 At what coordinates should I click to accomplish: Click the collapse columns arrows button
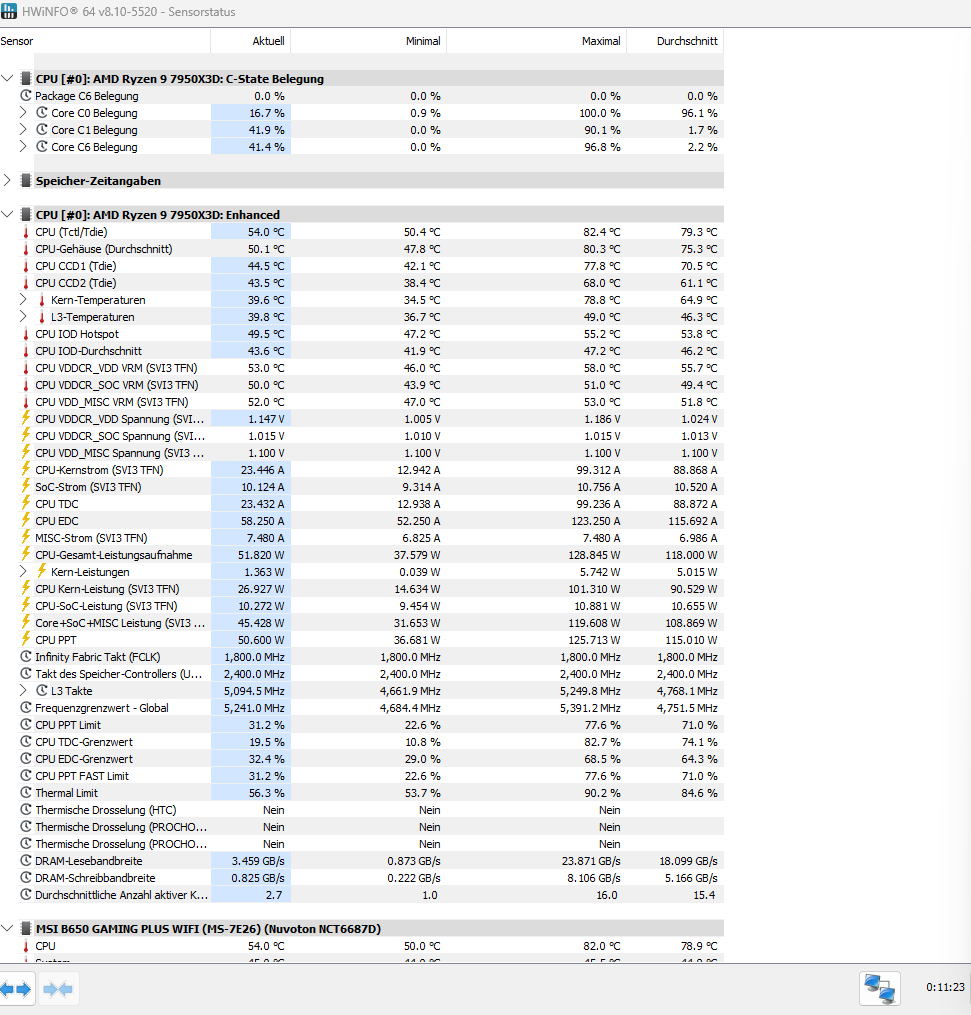tap(58, 989)
